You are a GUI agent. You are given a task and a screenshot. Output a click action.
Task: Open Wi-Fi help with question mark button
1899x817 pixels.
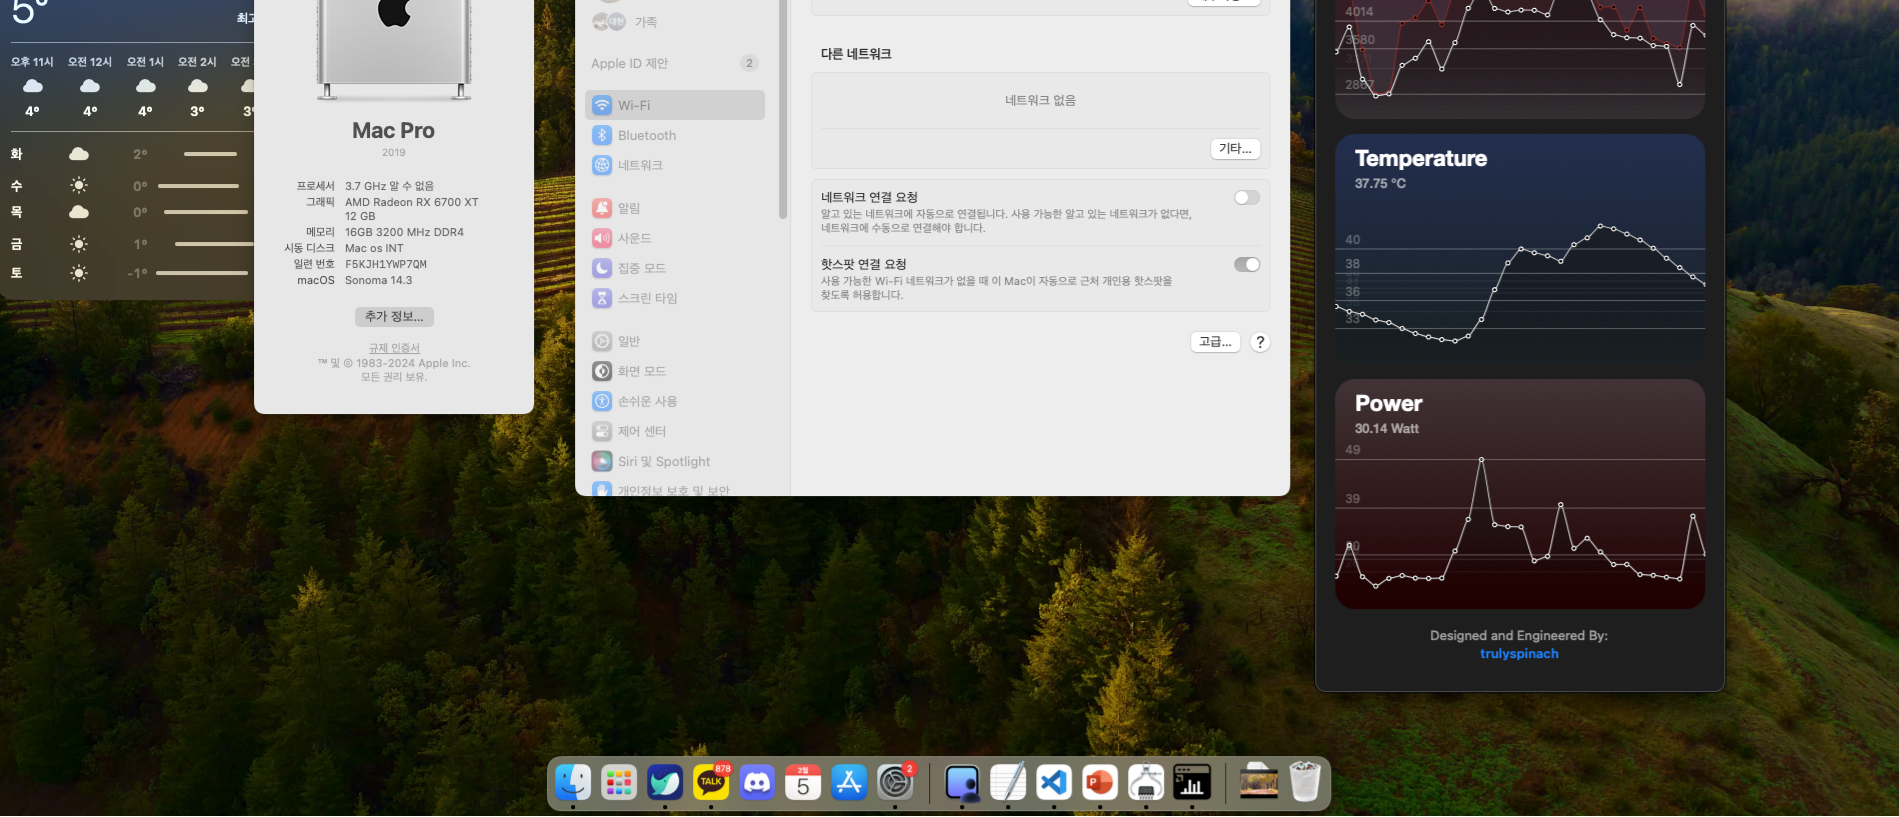pos(1260,342)
